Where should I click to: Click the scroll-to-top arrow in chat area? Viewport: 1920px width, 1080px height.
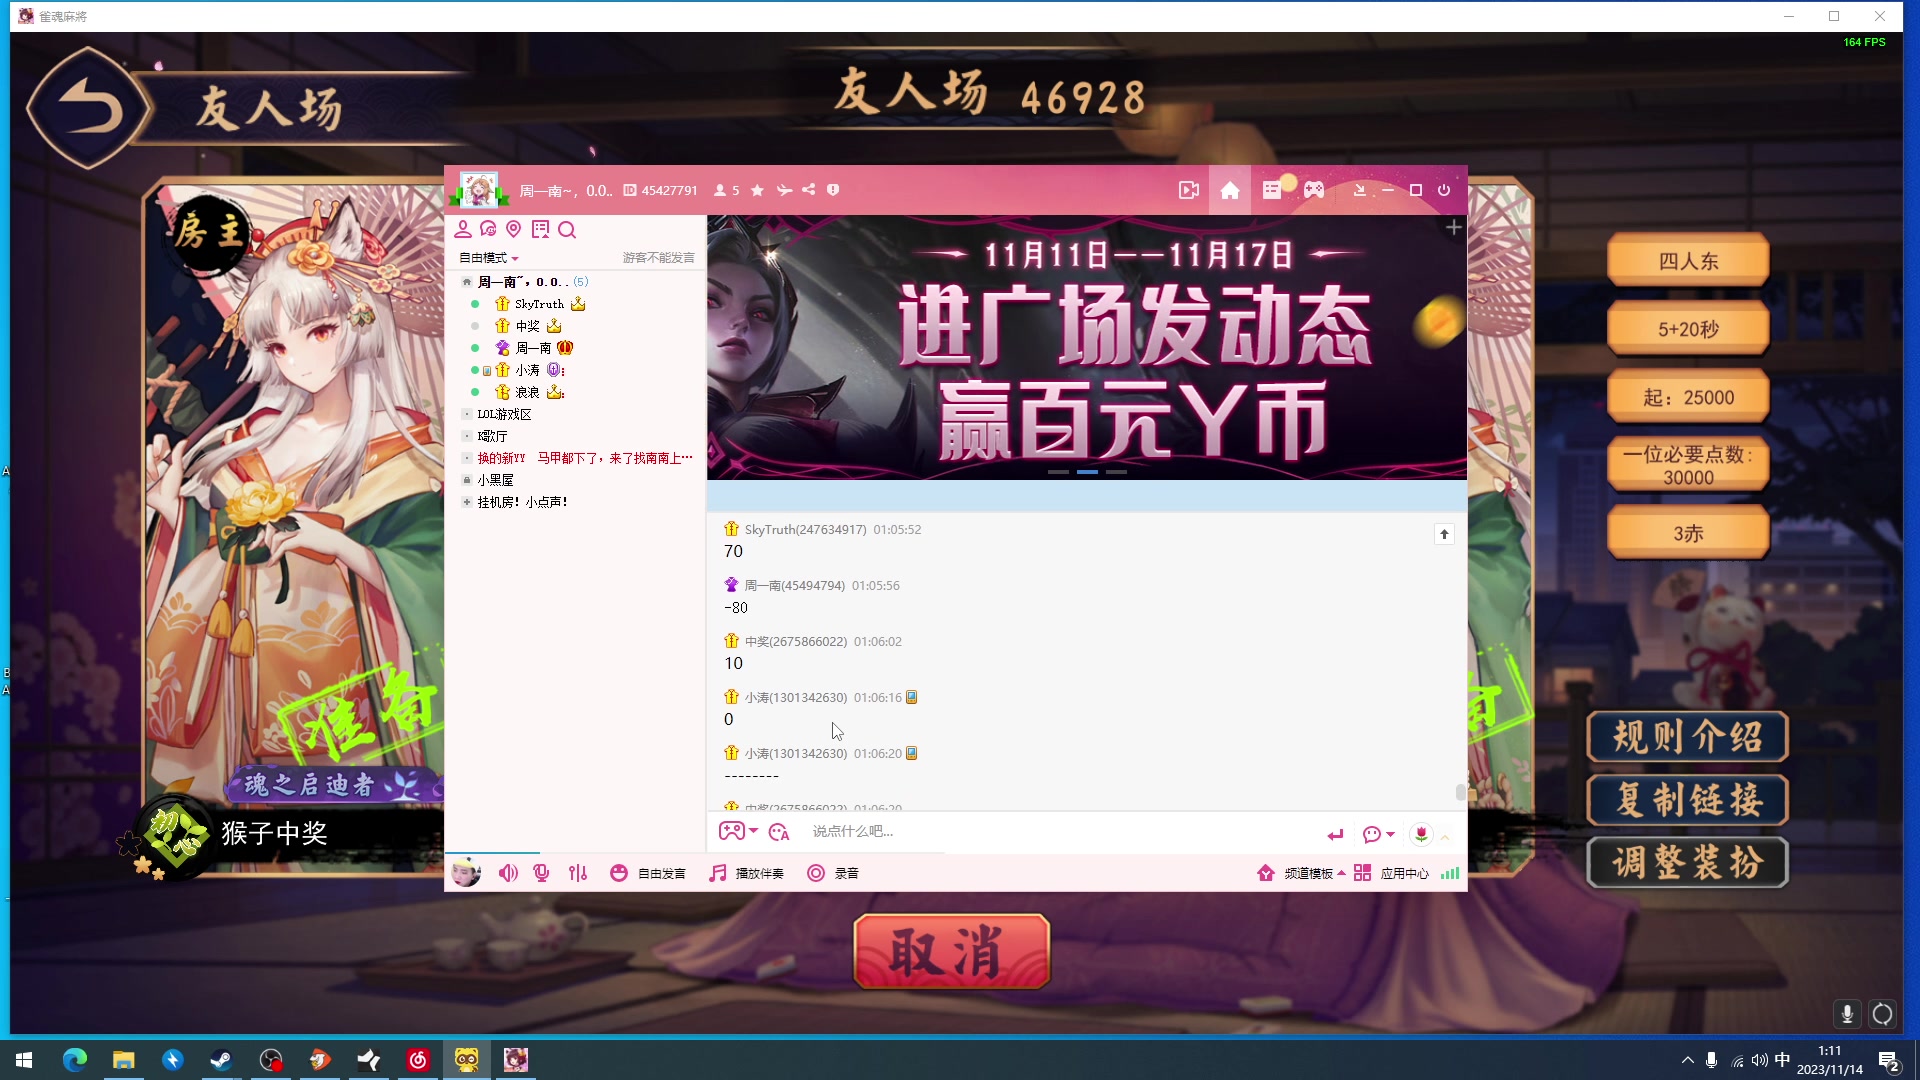click(1444, 534)
